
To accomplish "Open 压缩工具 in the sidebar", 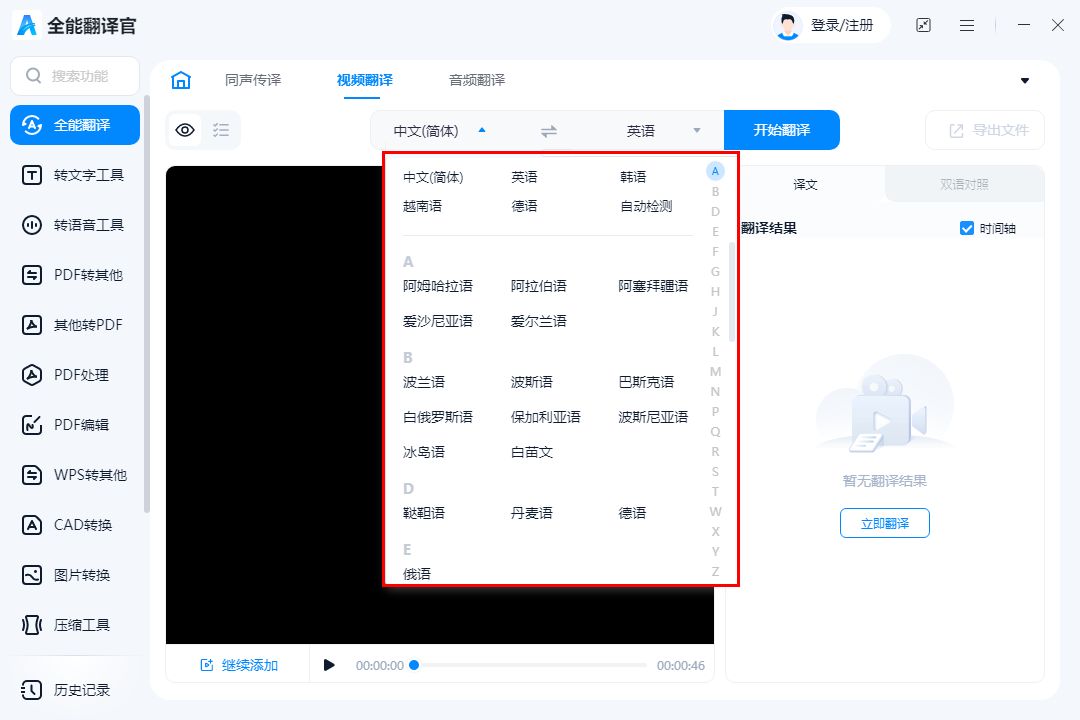I will (75, 625).
